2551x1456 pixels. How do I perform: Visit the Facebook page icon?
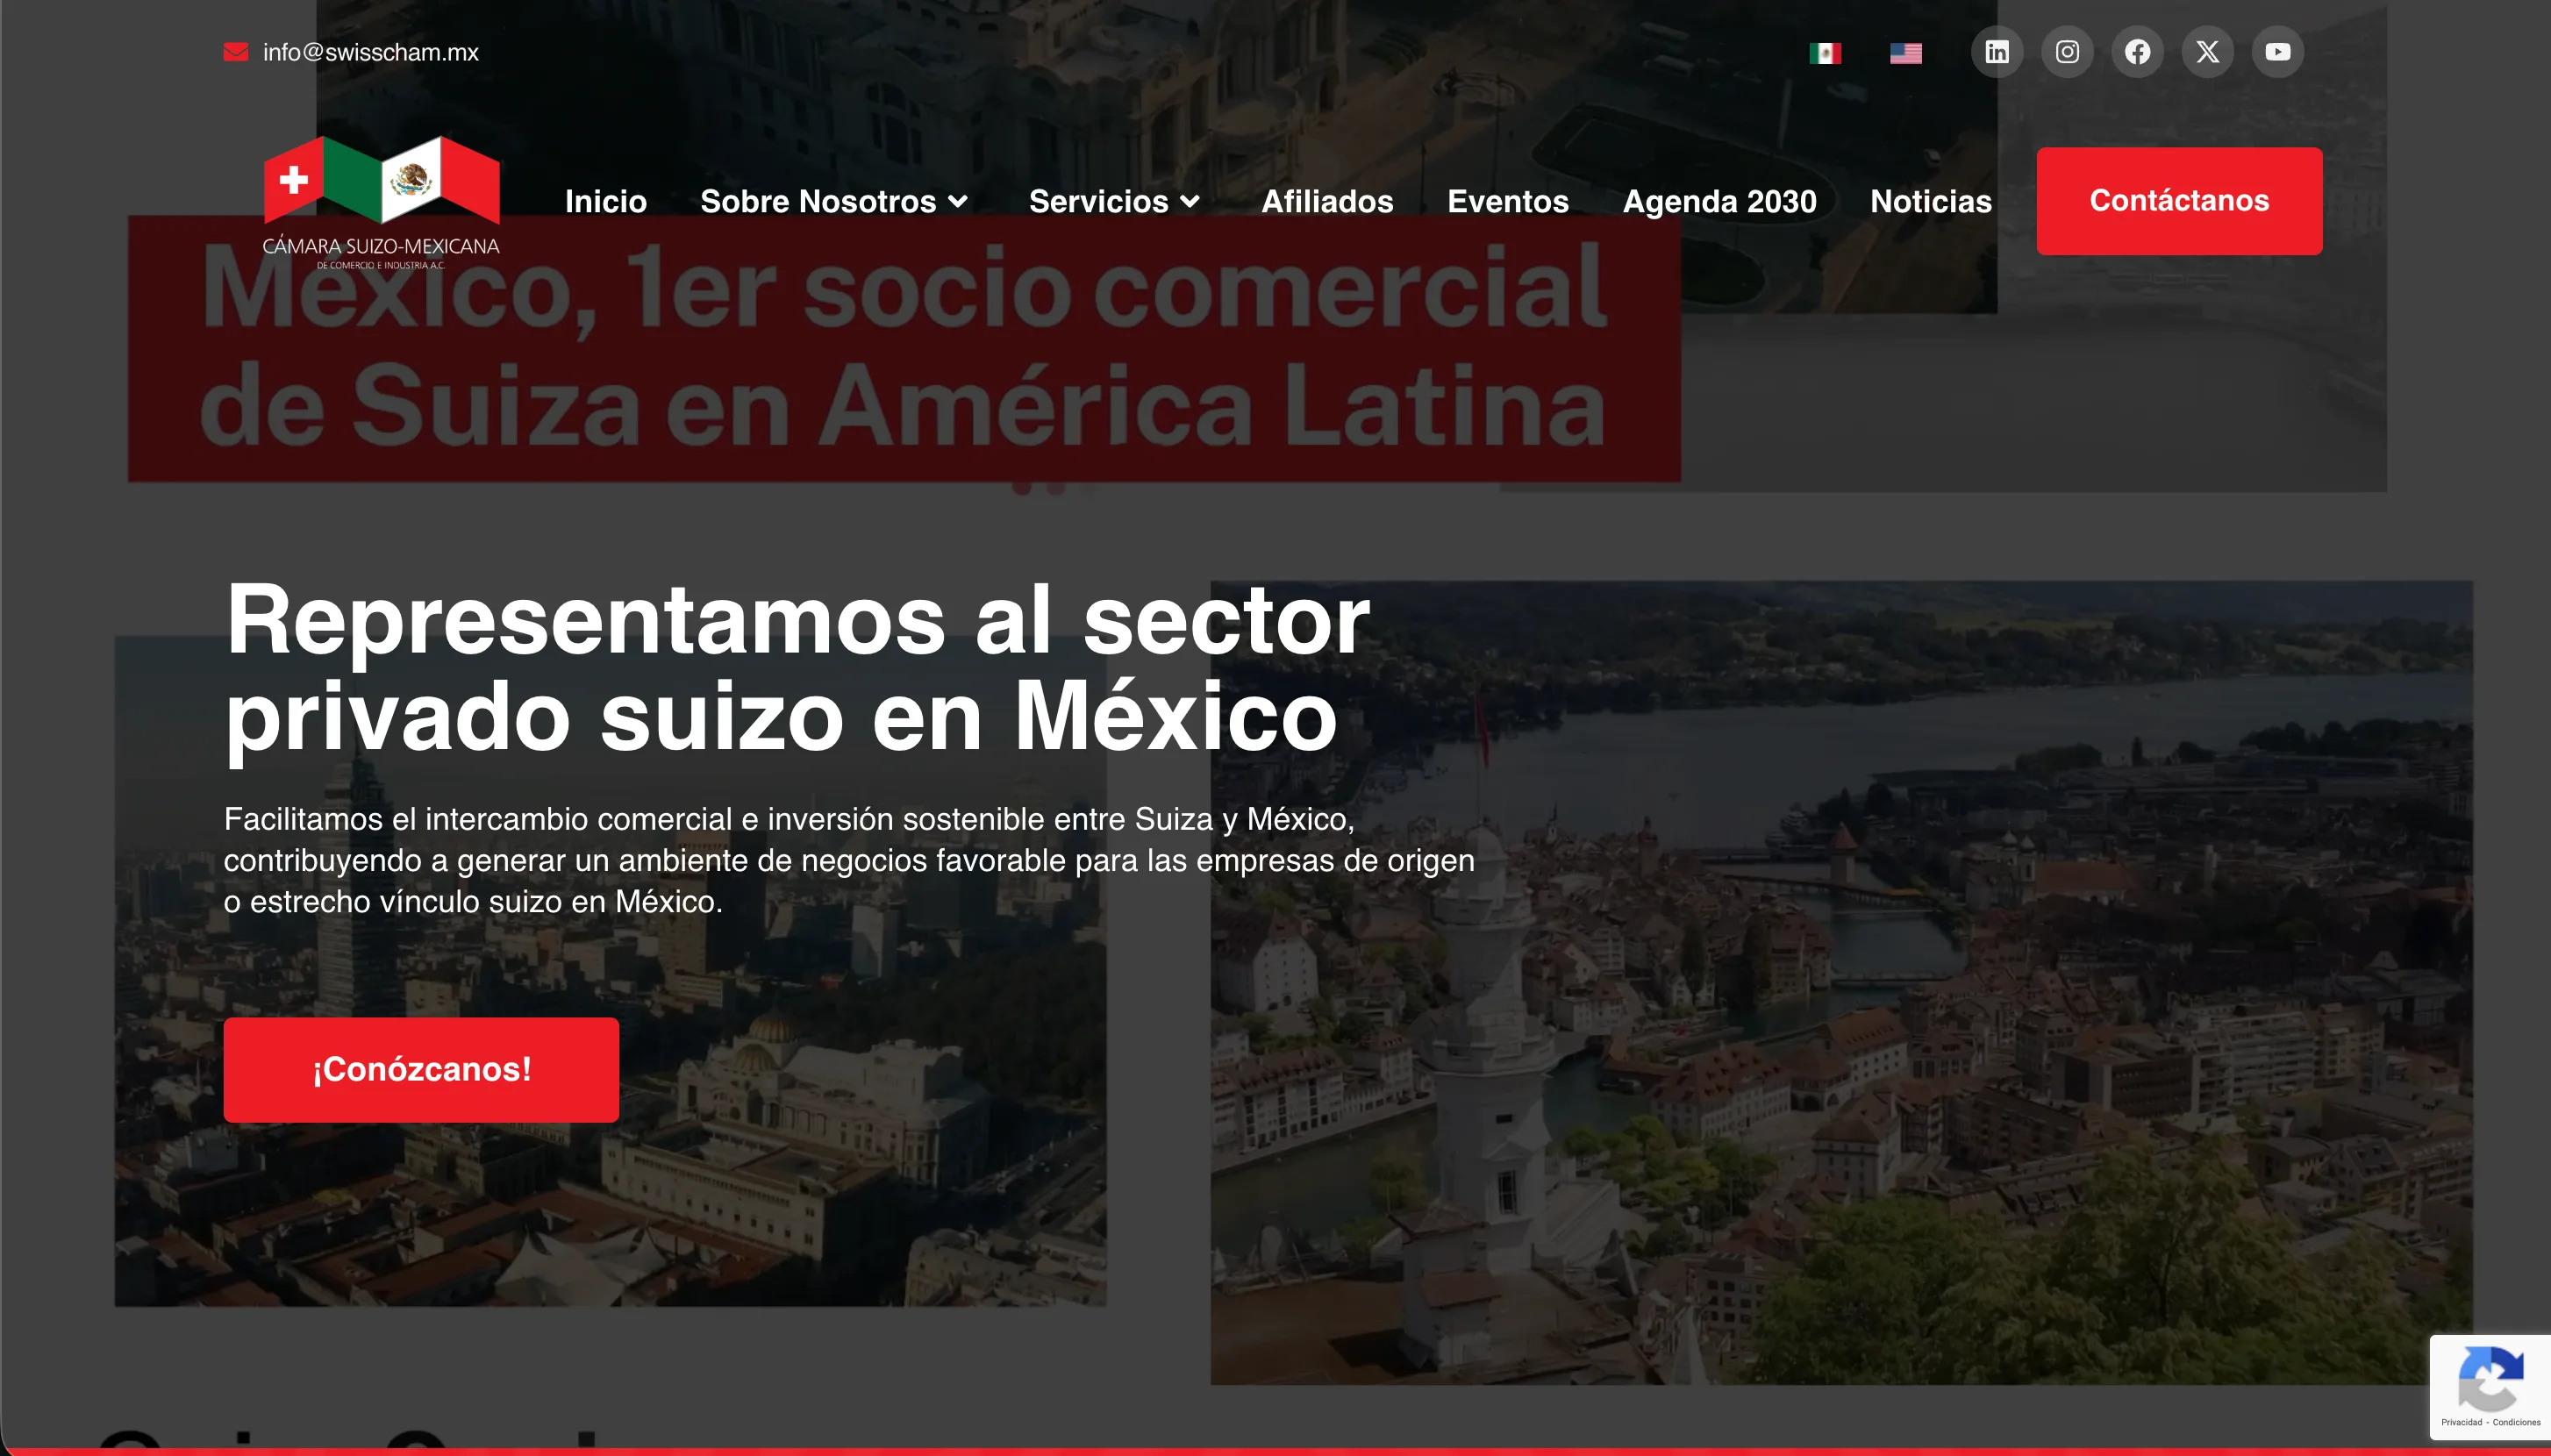click(2137, 52)
